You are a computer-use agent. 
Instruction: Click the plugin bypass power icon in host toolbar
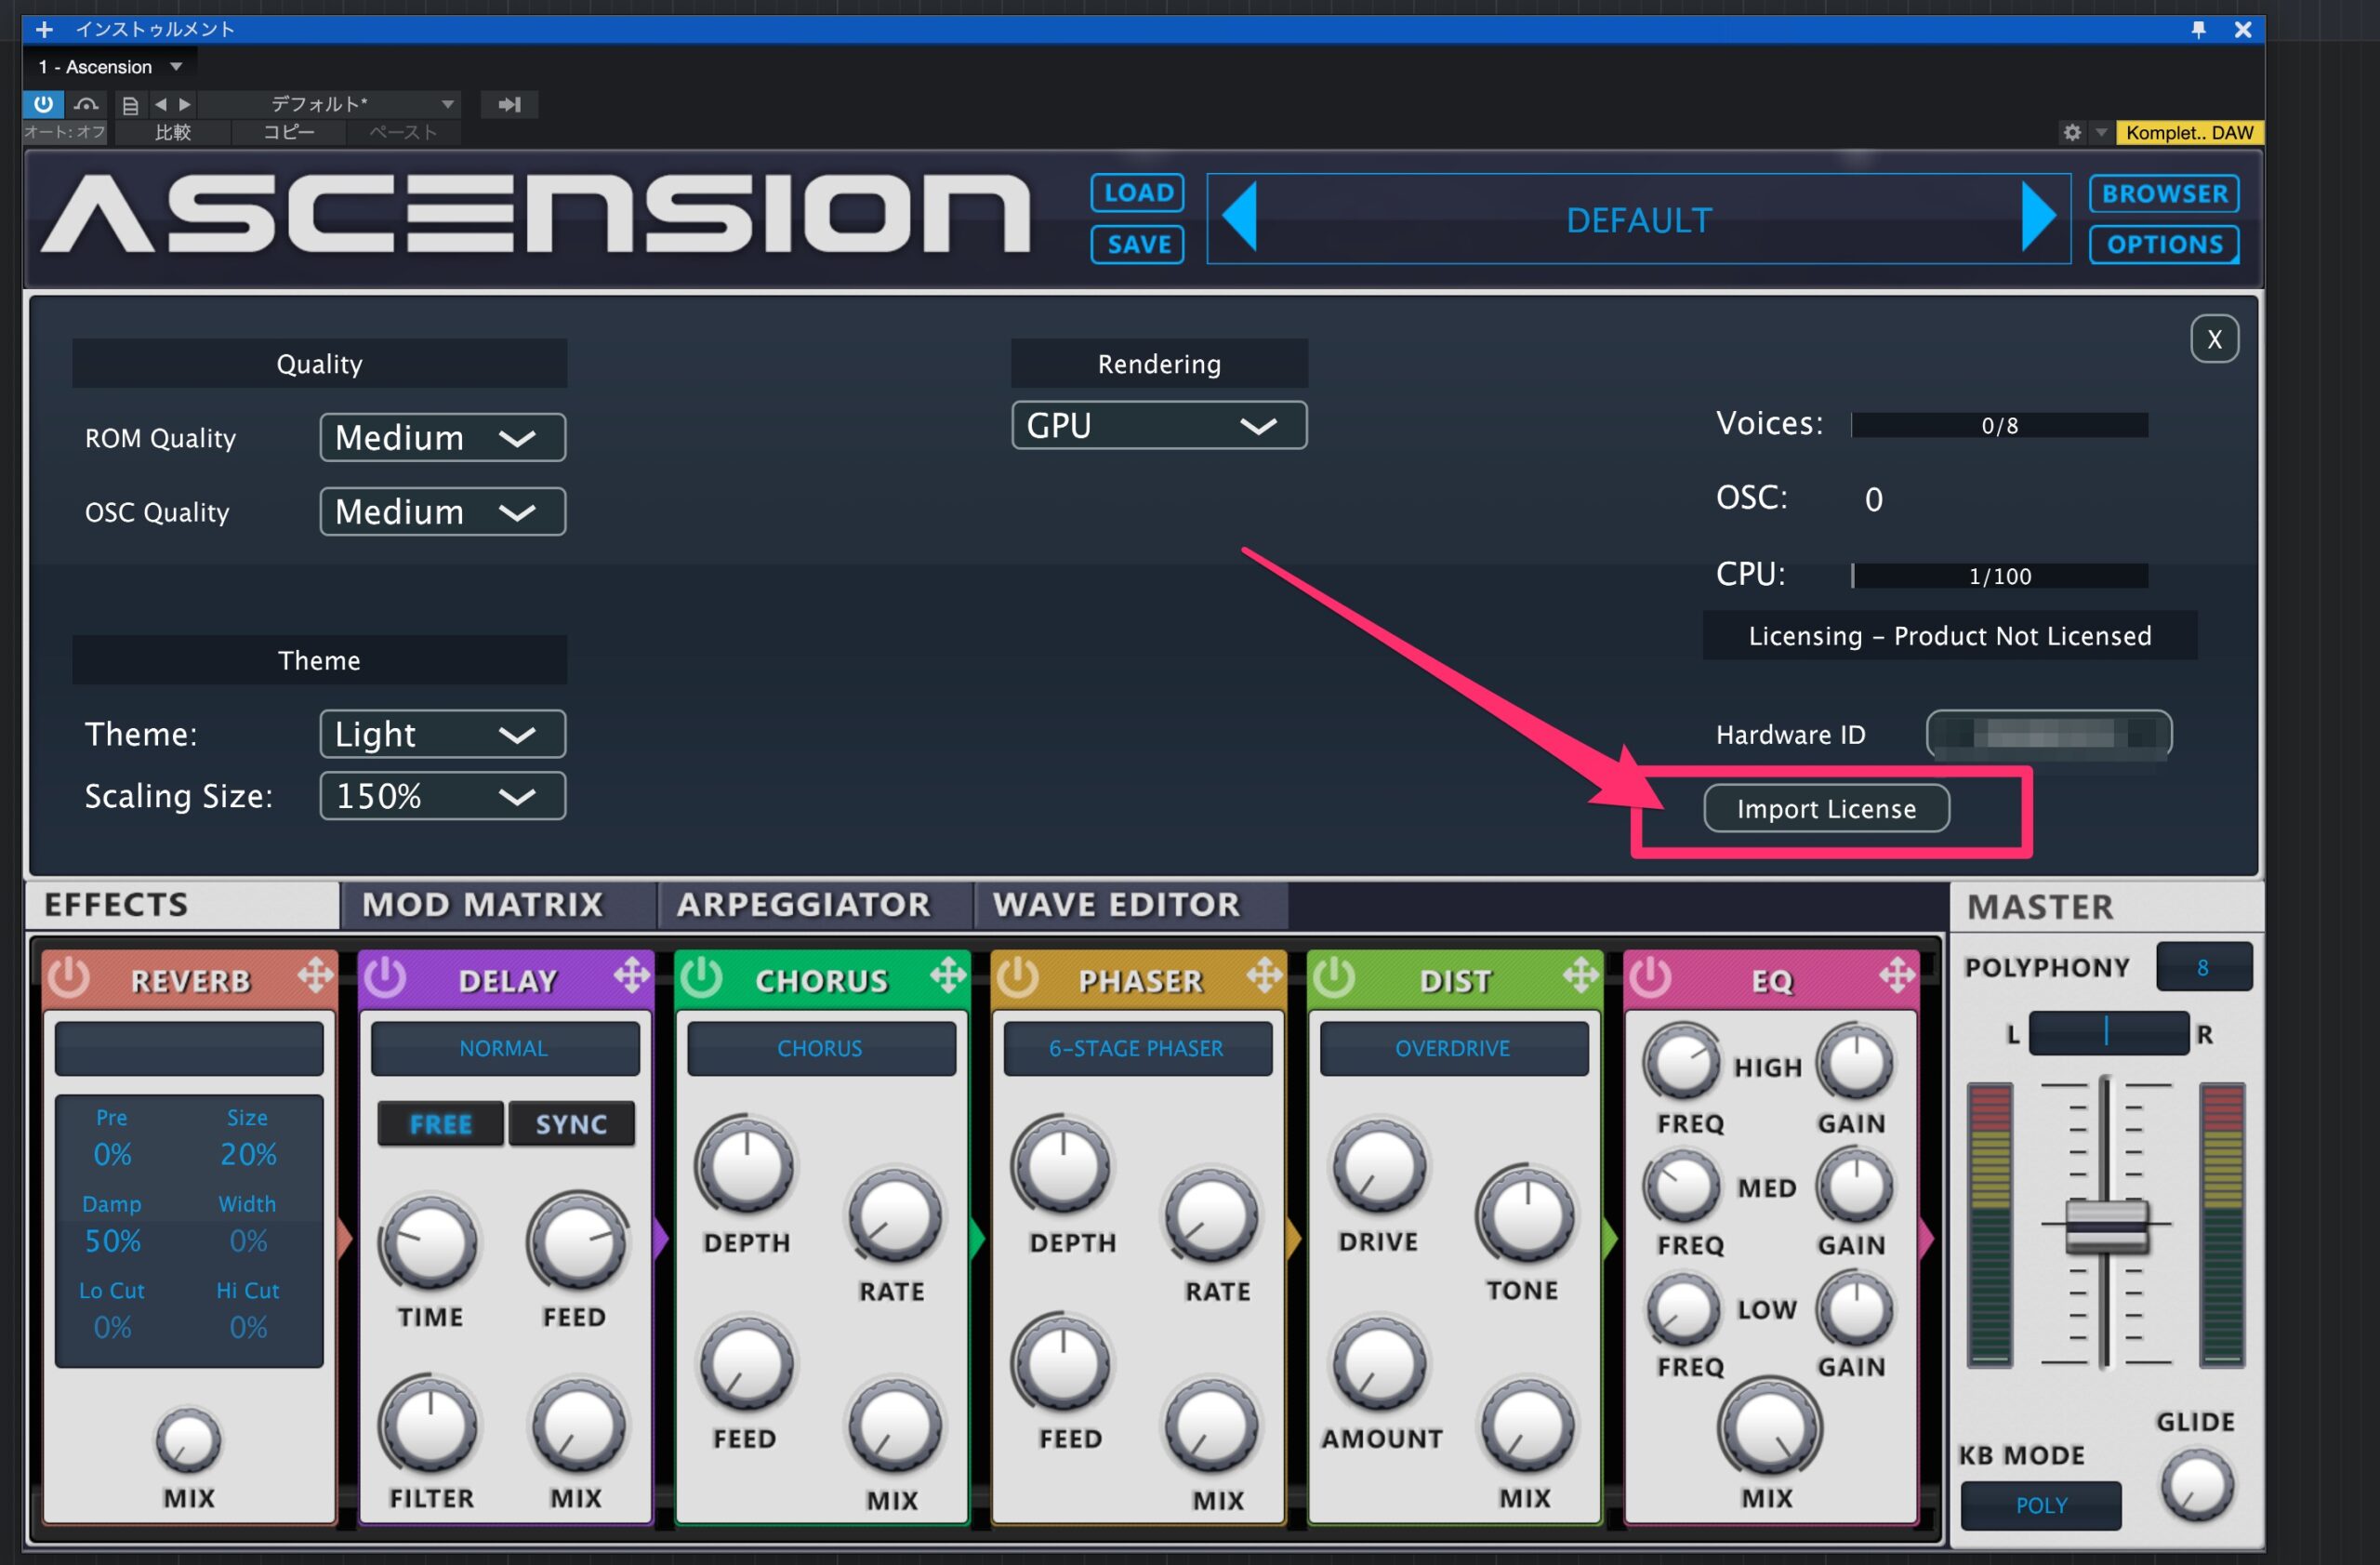coord(43,104)
